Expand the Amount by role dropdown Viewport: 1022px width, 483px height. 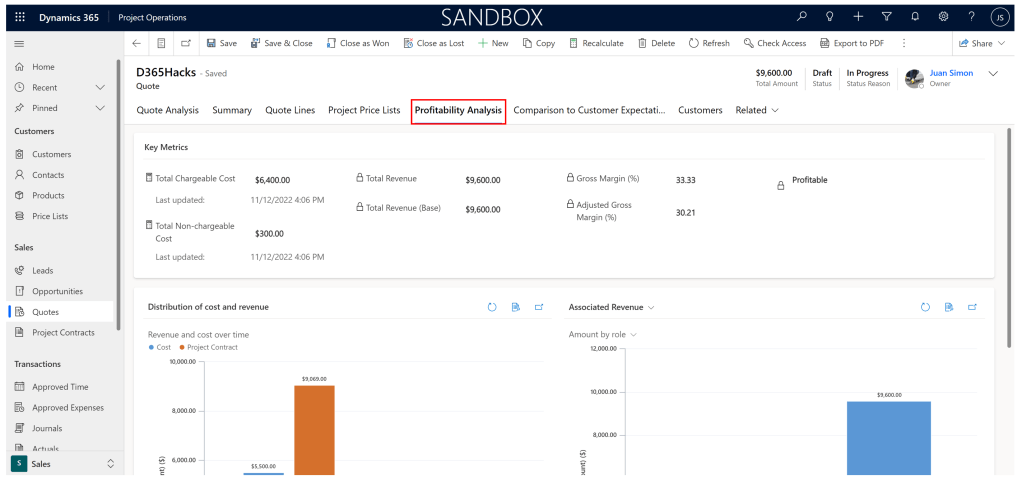coord(603,334)
